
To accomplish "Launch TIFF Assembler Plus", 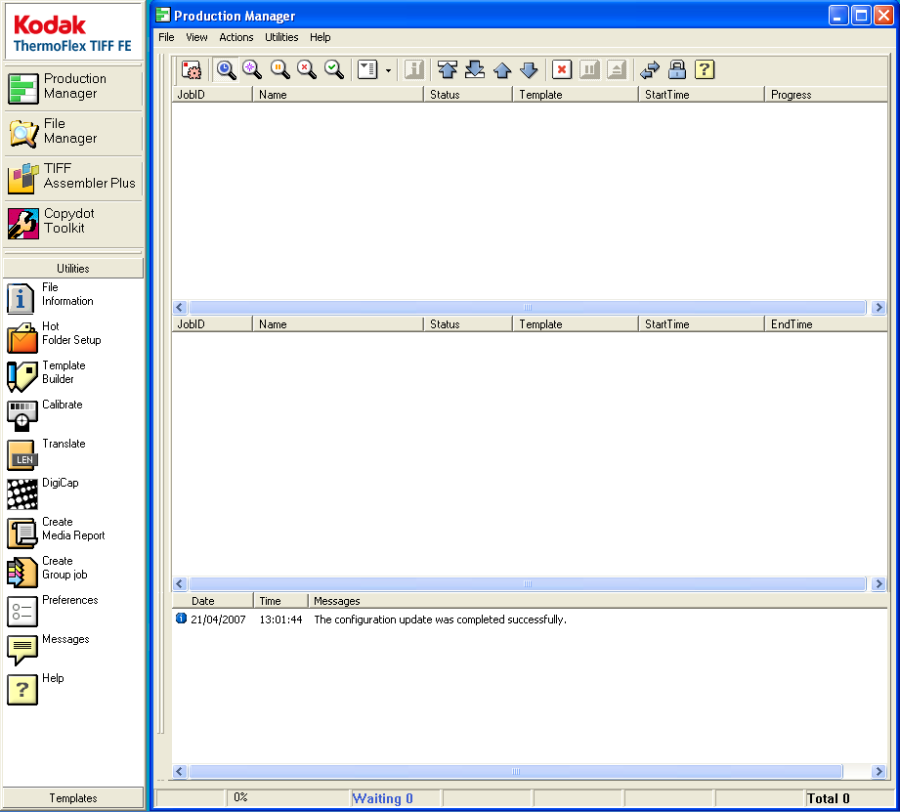I will click(x=73, y=177).
